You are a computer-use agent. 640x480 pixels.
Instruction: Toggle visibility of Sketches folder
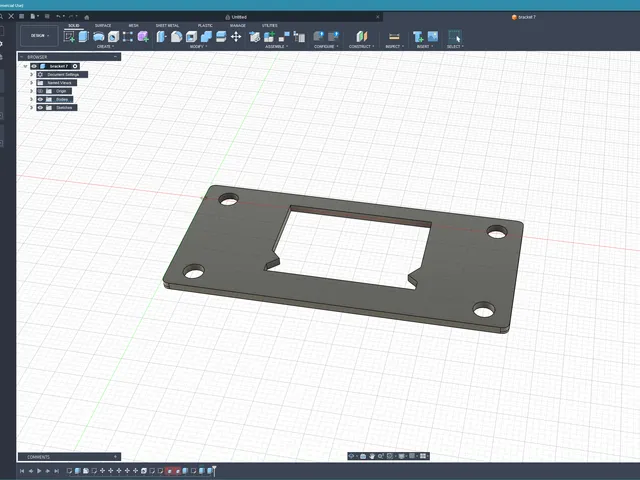coord(40,108)
